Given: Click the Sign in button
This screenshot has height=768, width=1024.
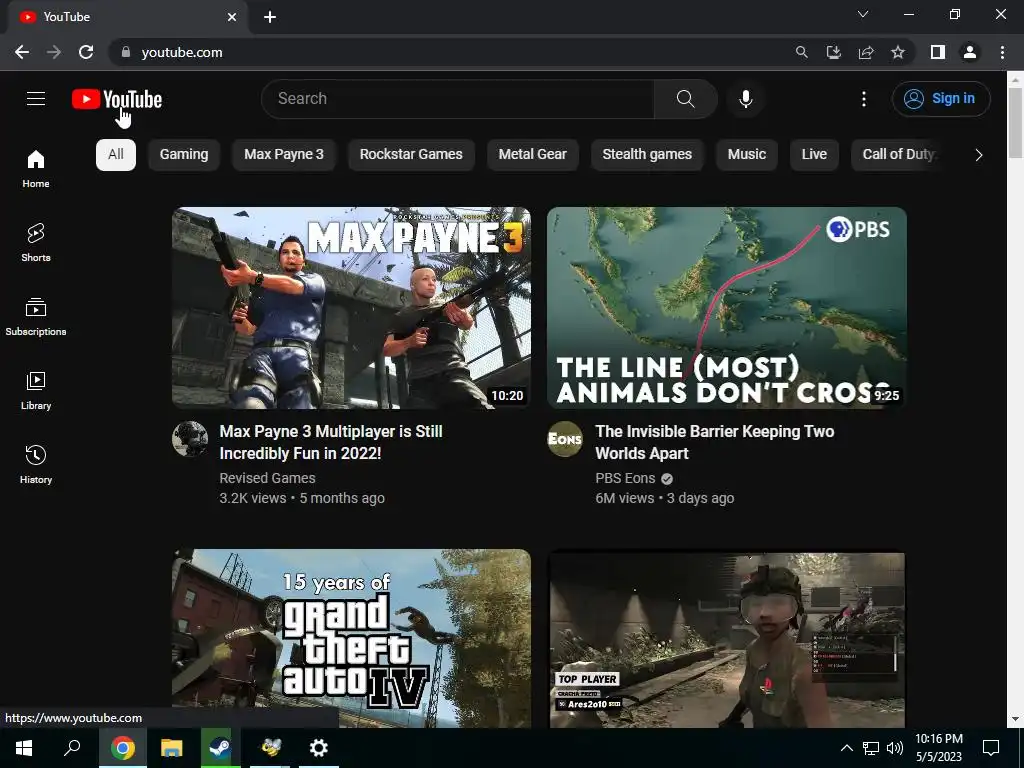Looking at the screenshot, I should (x=940, y=99).
